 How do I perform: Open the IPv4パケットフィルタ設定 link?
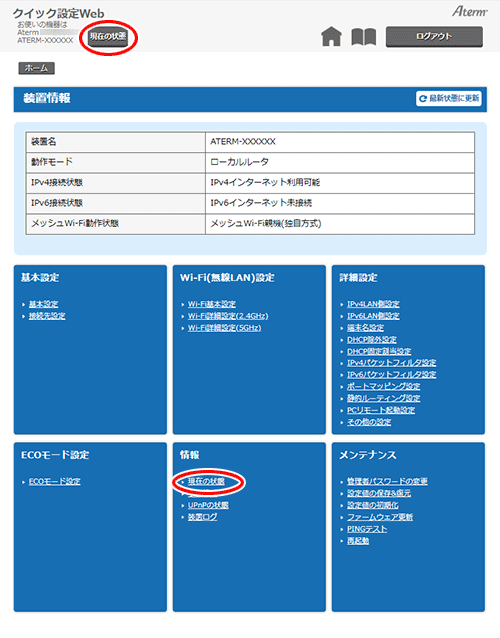pos(391,363)
